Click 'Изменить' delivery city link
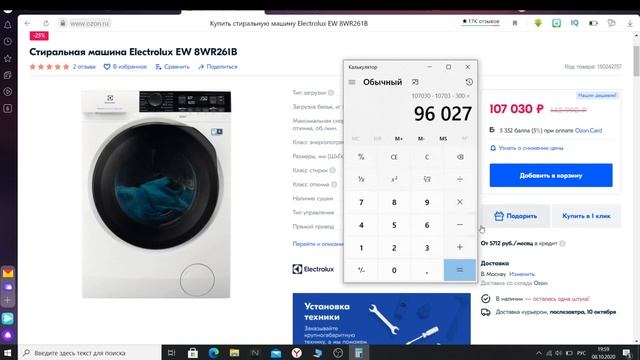Image resolution: width=640 pixels, height=360 pixels. point(522,274)
